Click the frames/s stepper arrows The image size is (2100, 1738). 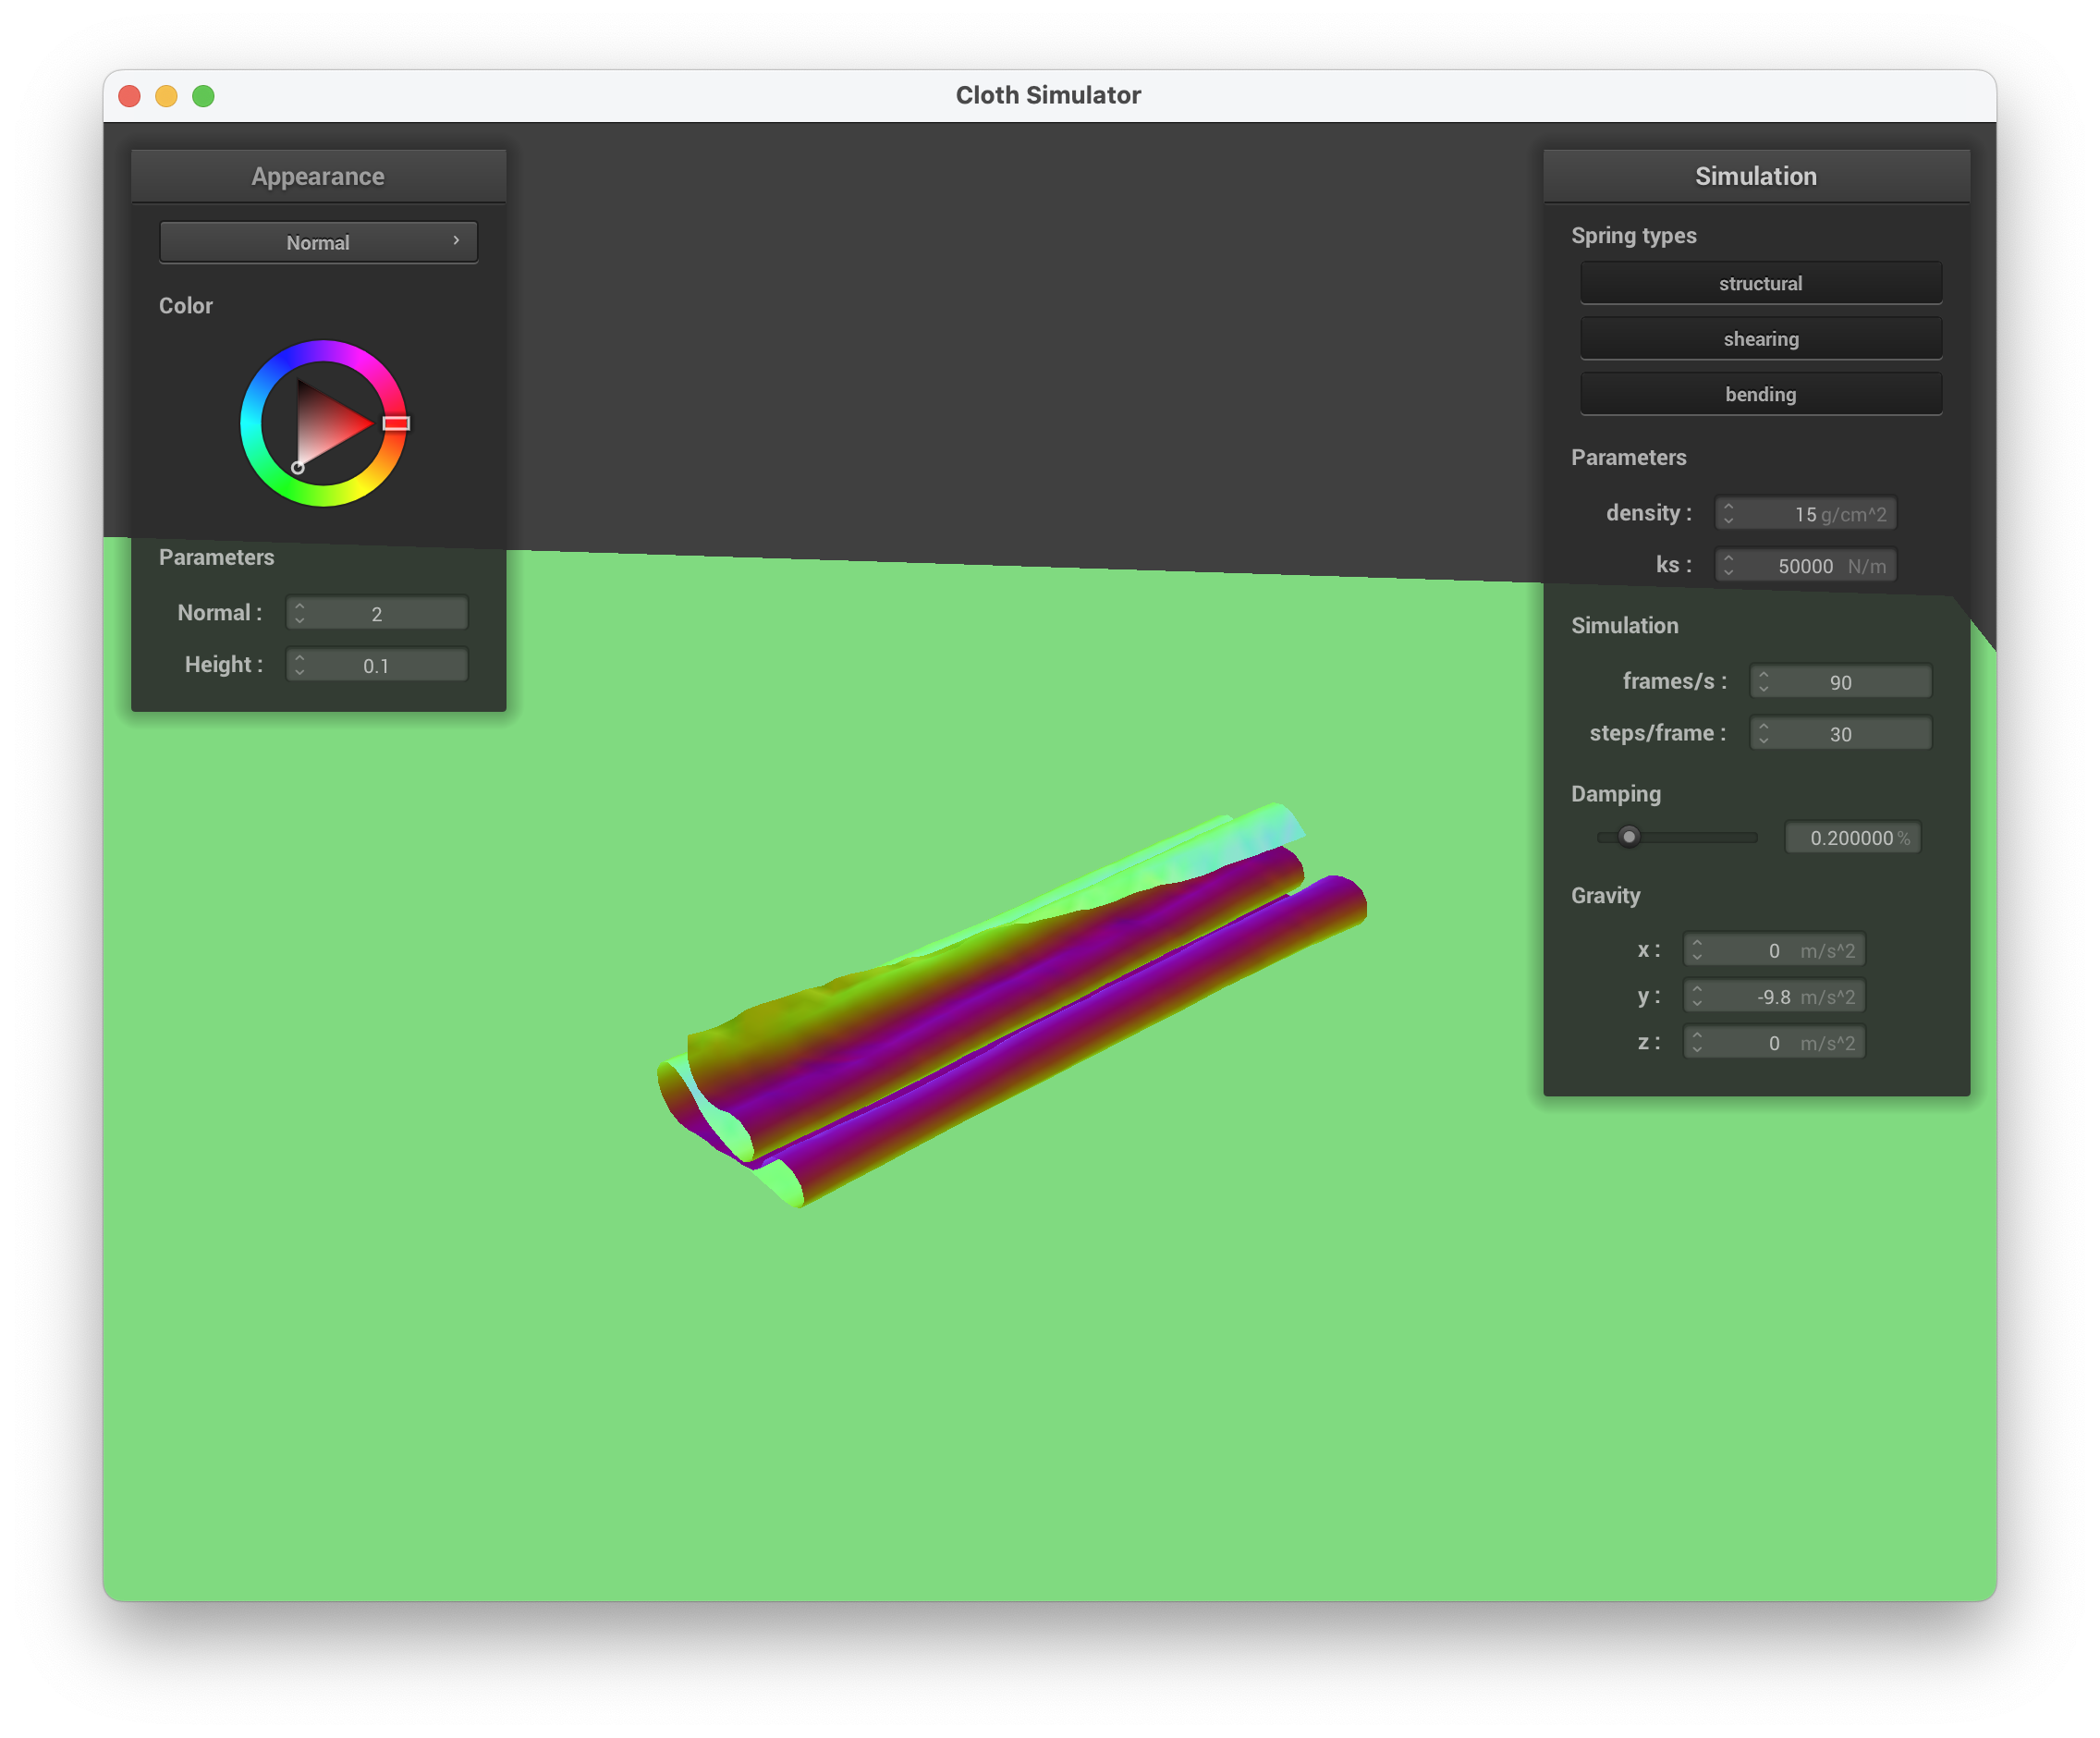pyautogui.click(x=1763, y=681)
